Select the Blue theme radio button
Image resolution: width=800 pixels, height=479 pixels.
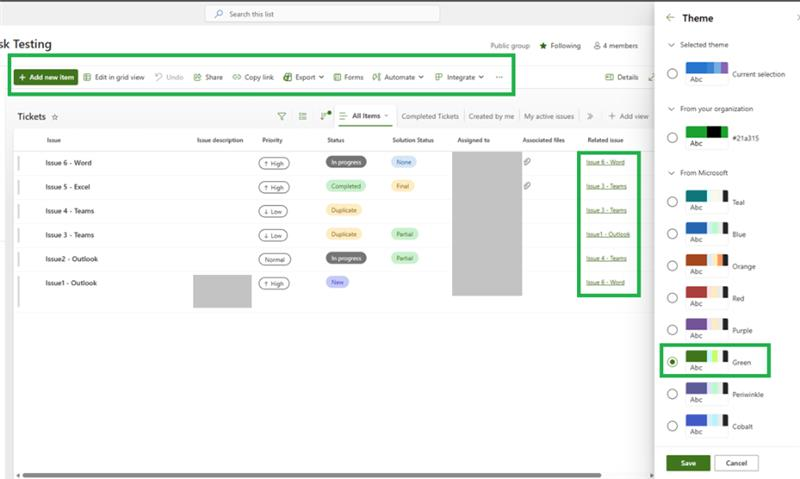point(672,234)
